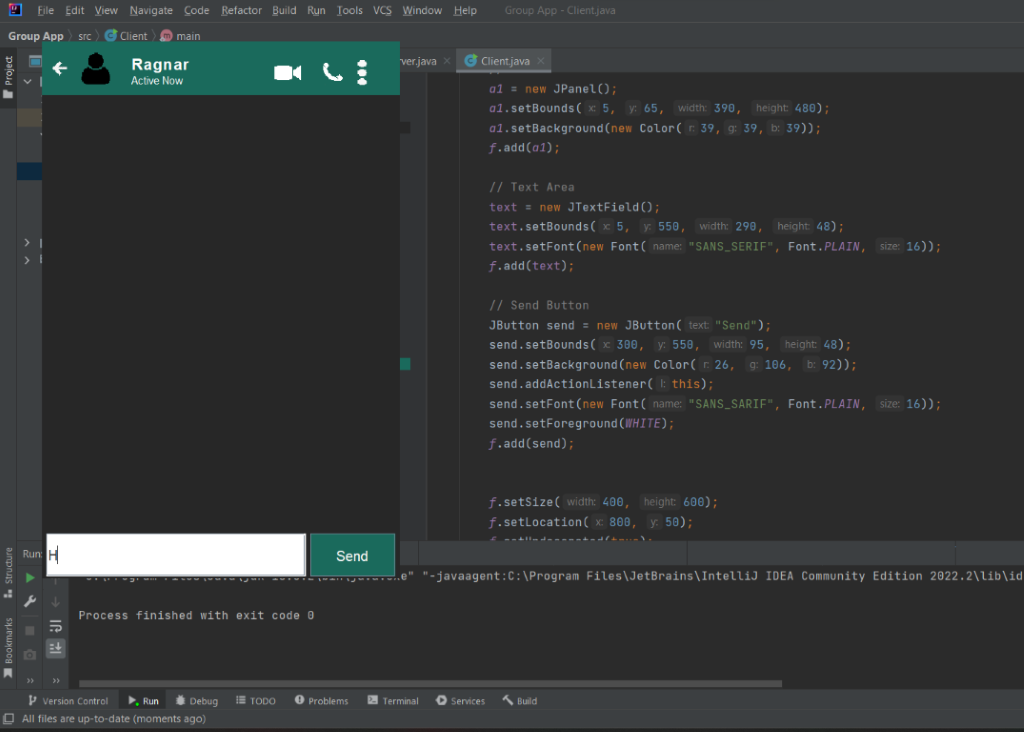This screenshot has width=1024, height=732.
Task: Open the Structure tool window
Action: [8, 573]
